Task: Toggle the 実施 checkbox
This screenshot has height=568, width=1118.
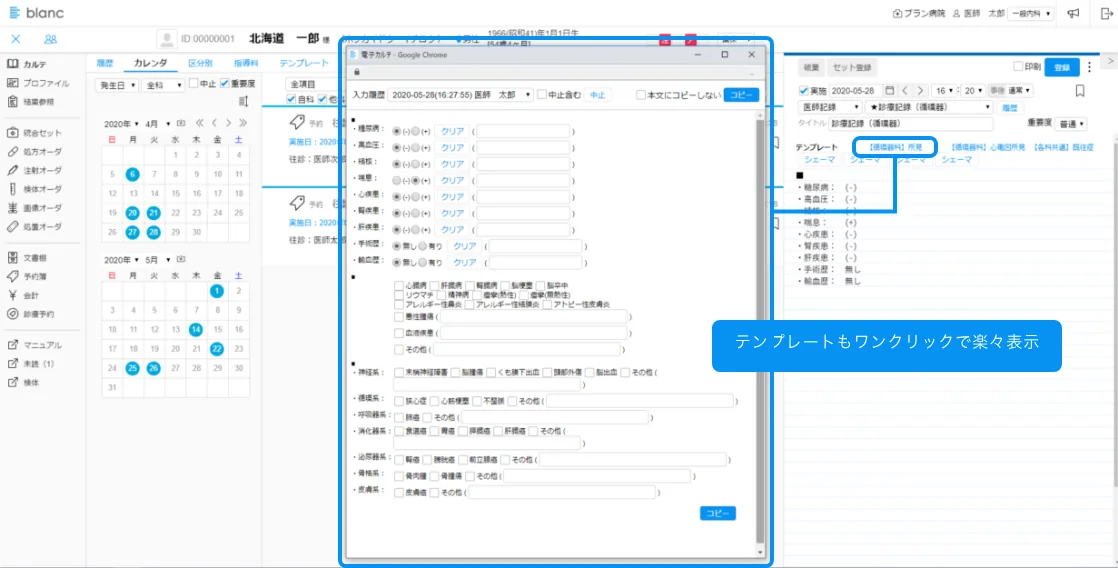Action: [804, 91]
